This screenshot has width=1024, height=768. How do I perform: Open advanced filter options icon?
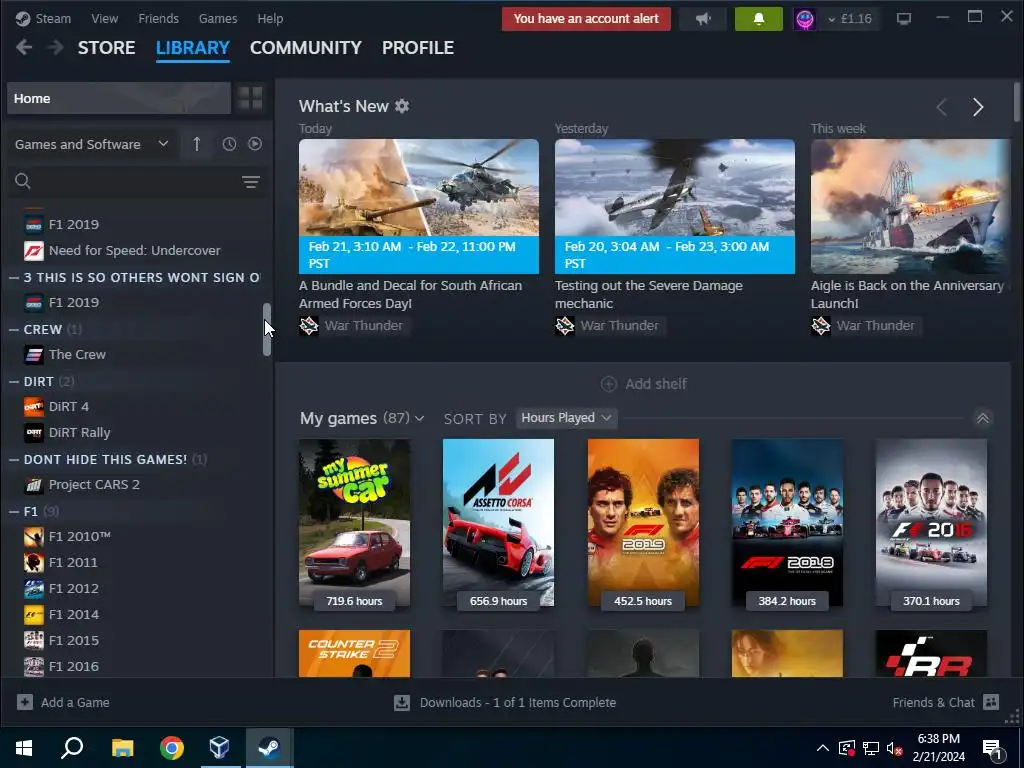tap(251, 182)
